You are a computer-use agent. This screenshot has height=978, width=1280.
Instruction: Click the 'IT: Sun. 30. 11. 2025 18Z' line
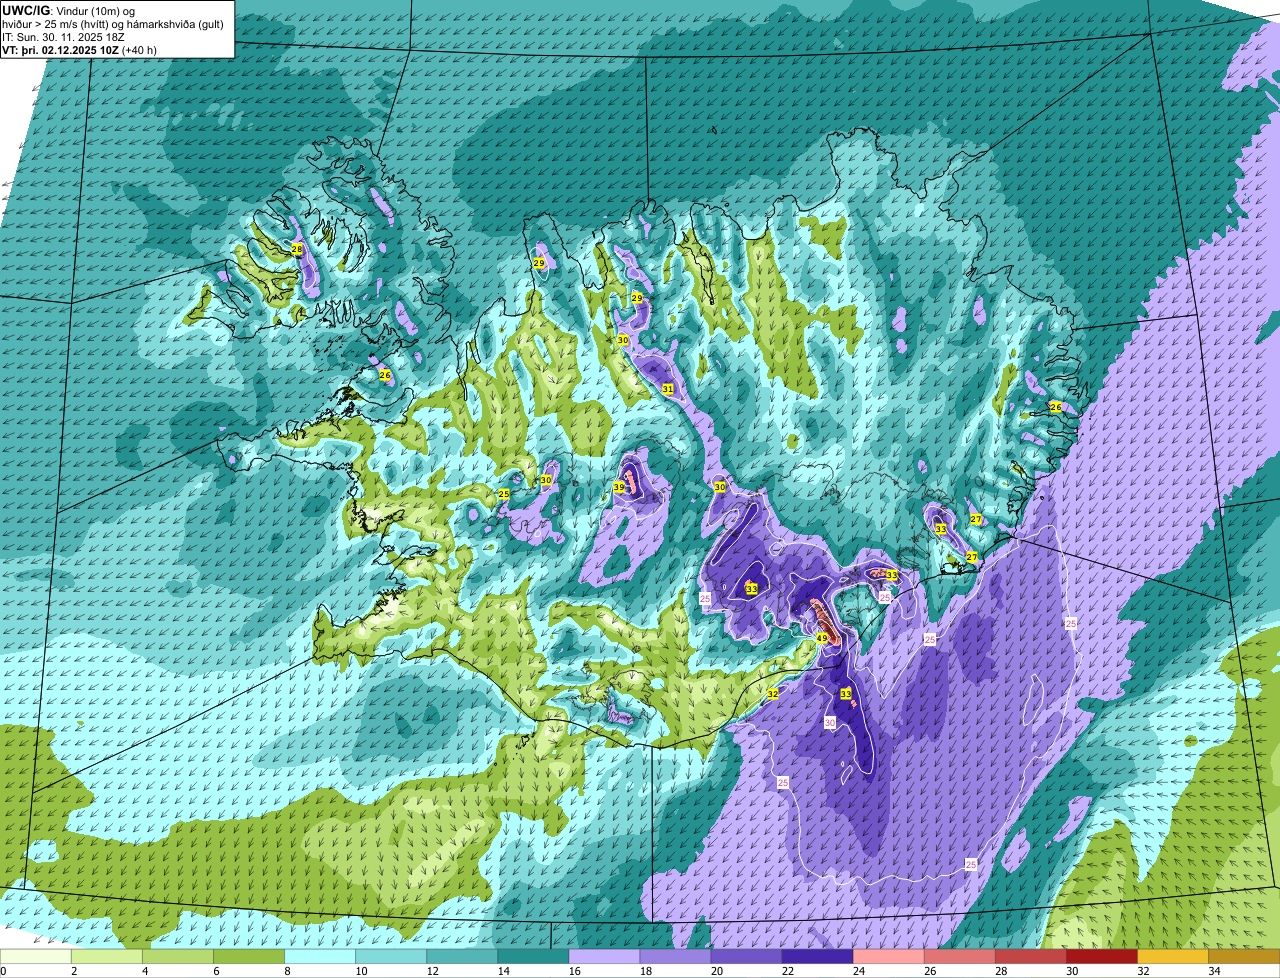pyautogui.click(x=64, y=36)
